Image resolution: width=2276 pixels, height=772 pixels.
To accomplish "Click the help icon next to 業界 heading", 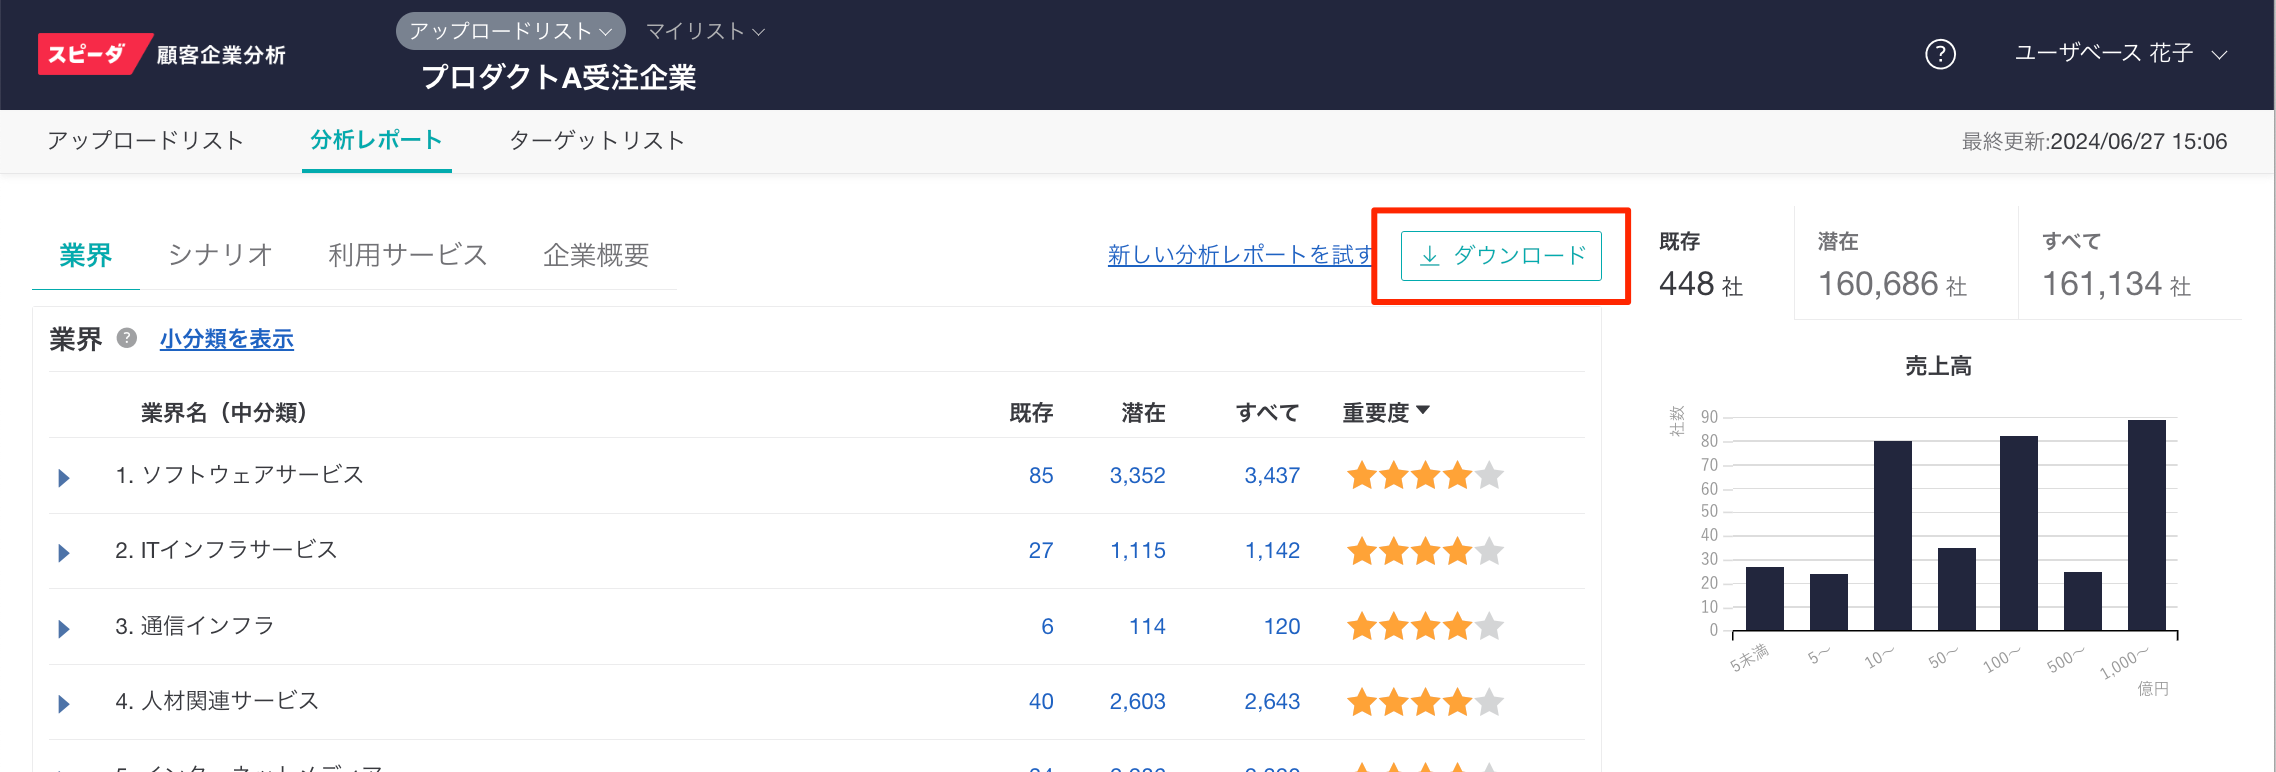I will coord(127,338).
